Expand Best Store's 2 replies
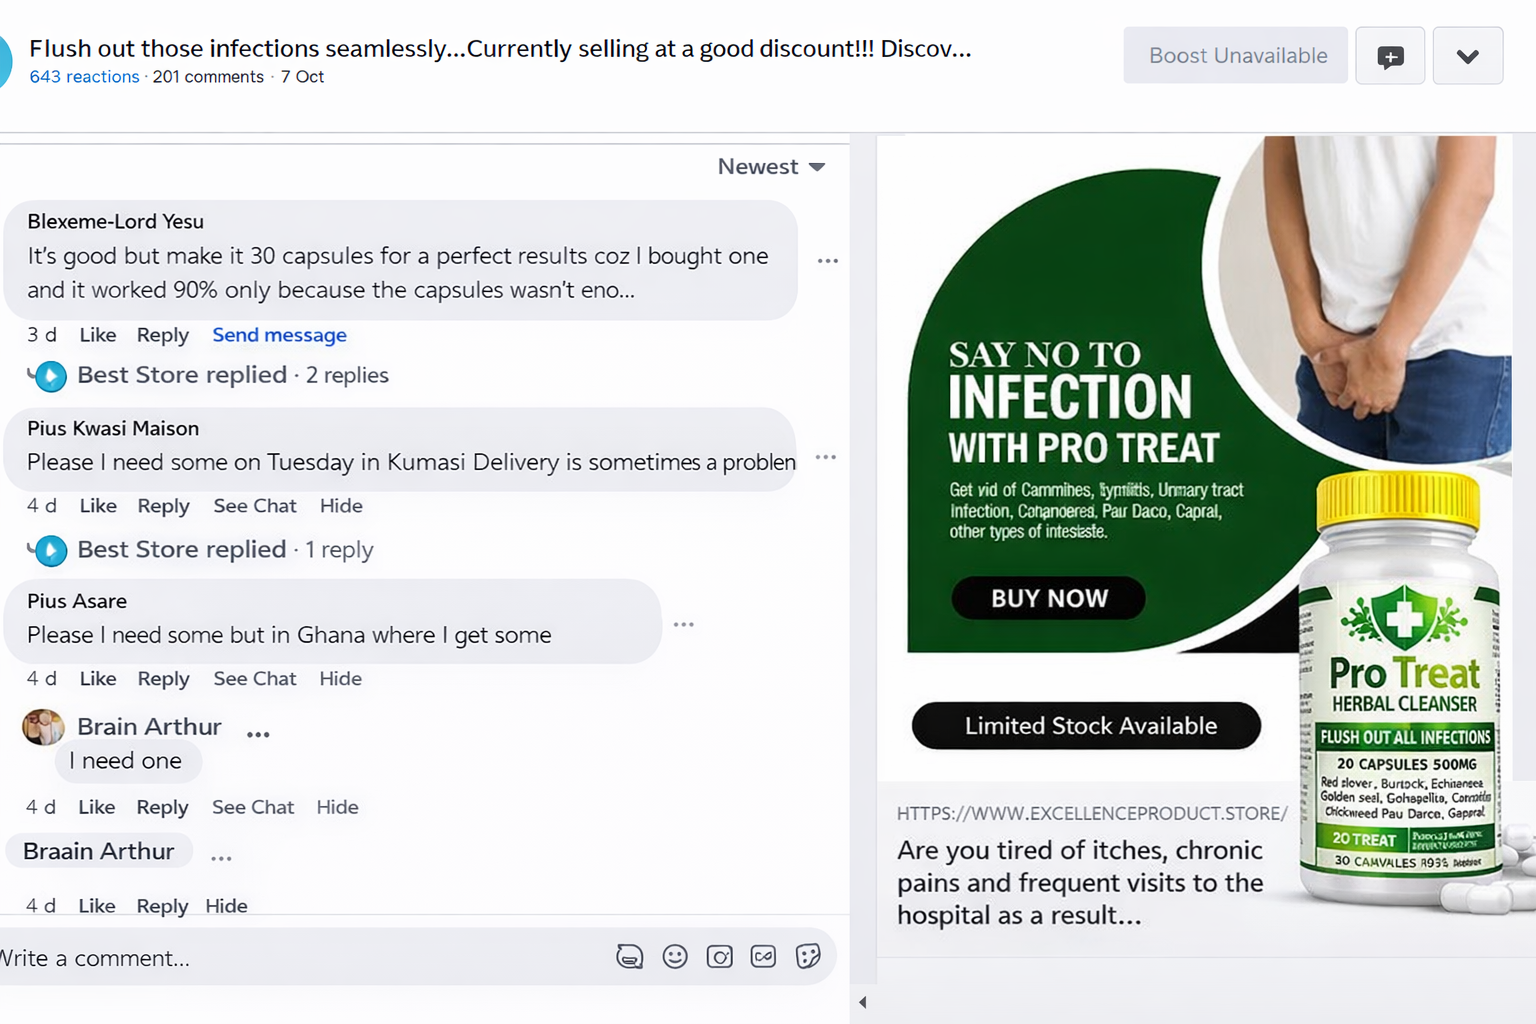 coord(232,375)
